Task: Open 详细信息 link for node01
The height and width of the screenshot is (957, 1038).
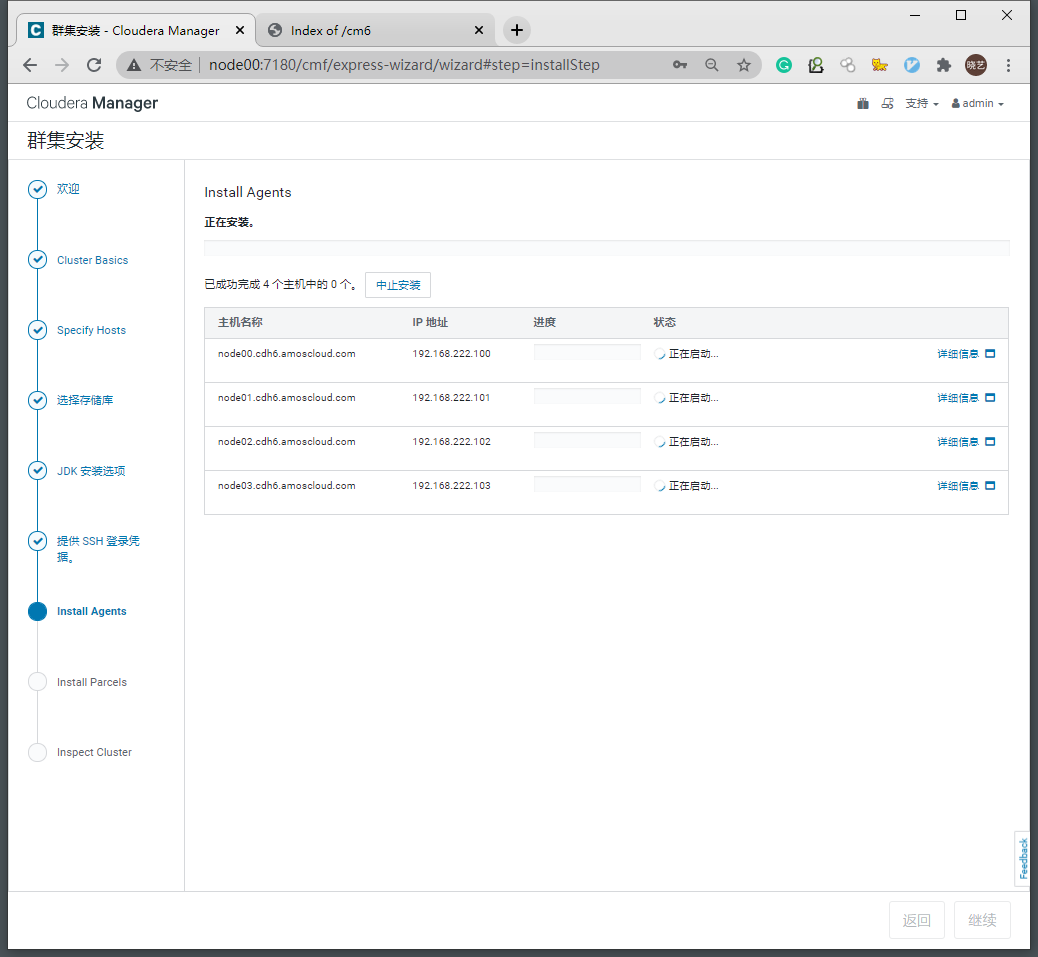Action: 958,397
